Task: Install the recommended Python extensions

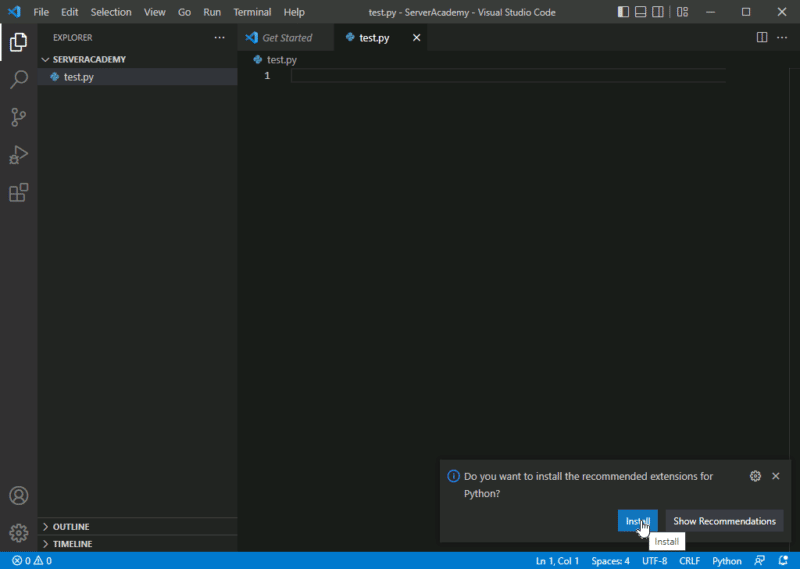Action: 637,521
